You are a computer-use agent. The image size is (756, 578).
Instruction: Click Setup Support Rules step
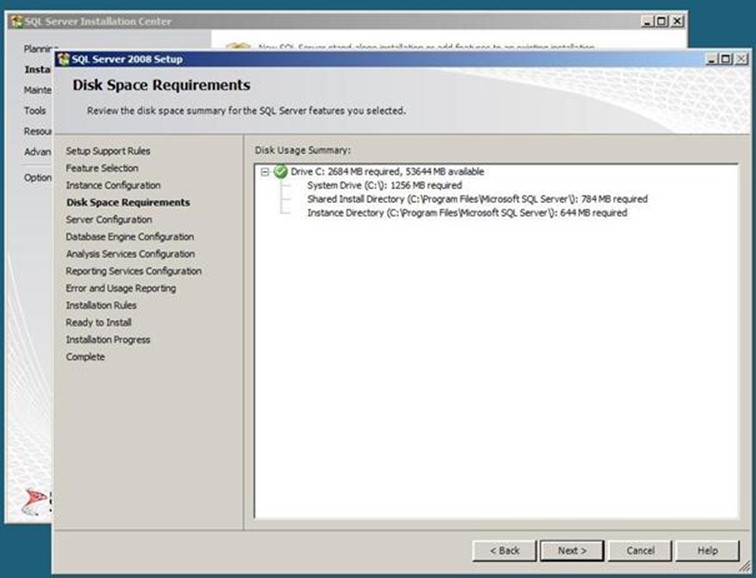(x=108, y=151)
